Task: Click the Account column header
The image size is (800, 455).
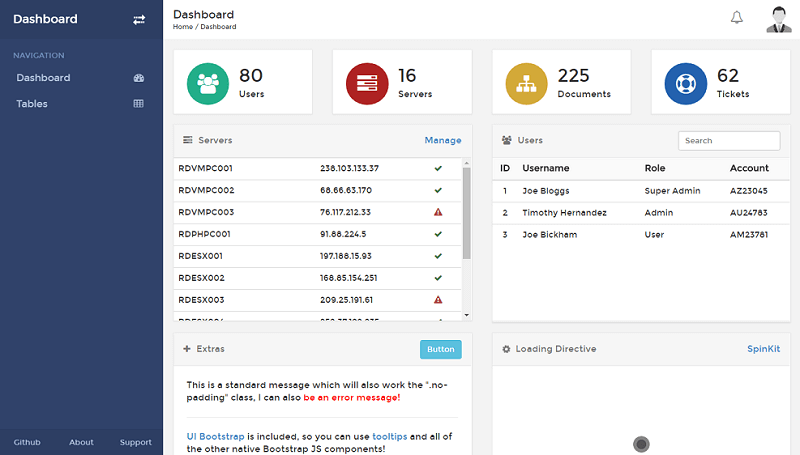Action: pyautogui.click(x=749, y=168)
